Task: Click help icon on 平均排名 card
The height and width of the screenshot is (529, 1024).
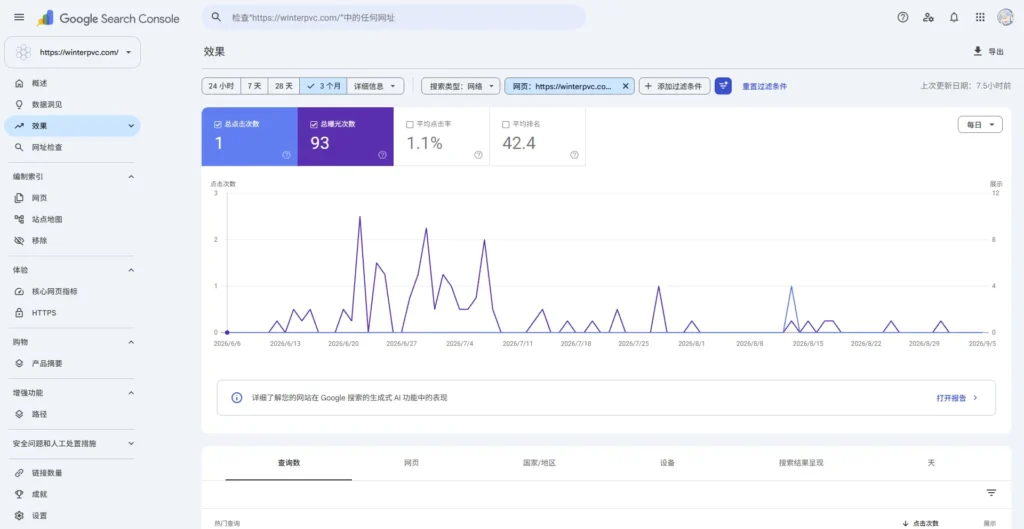Action: (574, 155)
